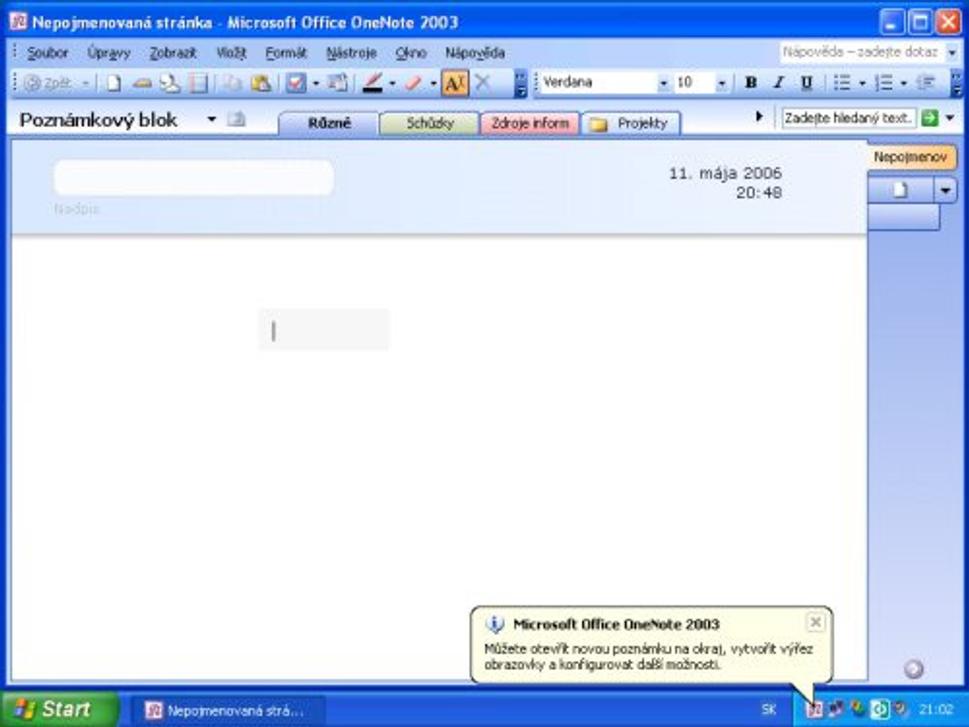Click the date 11. mája 2006 text
Viewport: 969px width, 727px height.
(x=725, y=173)
